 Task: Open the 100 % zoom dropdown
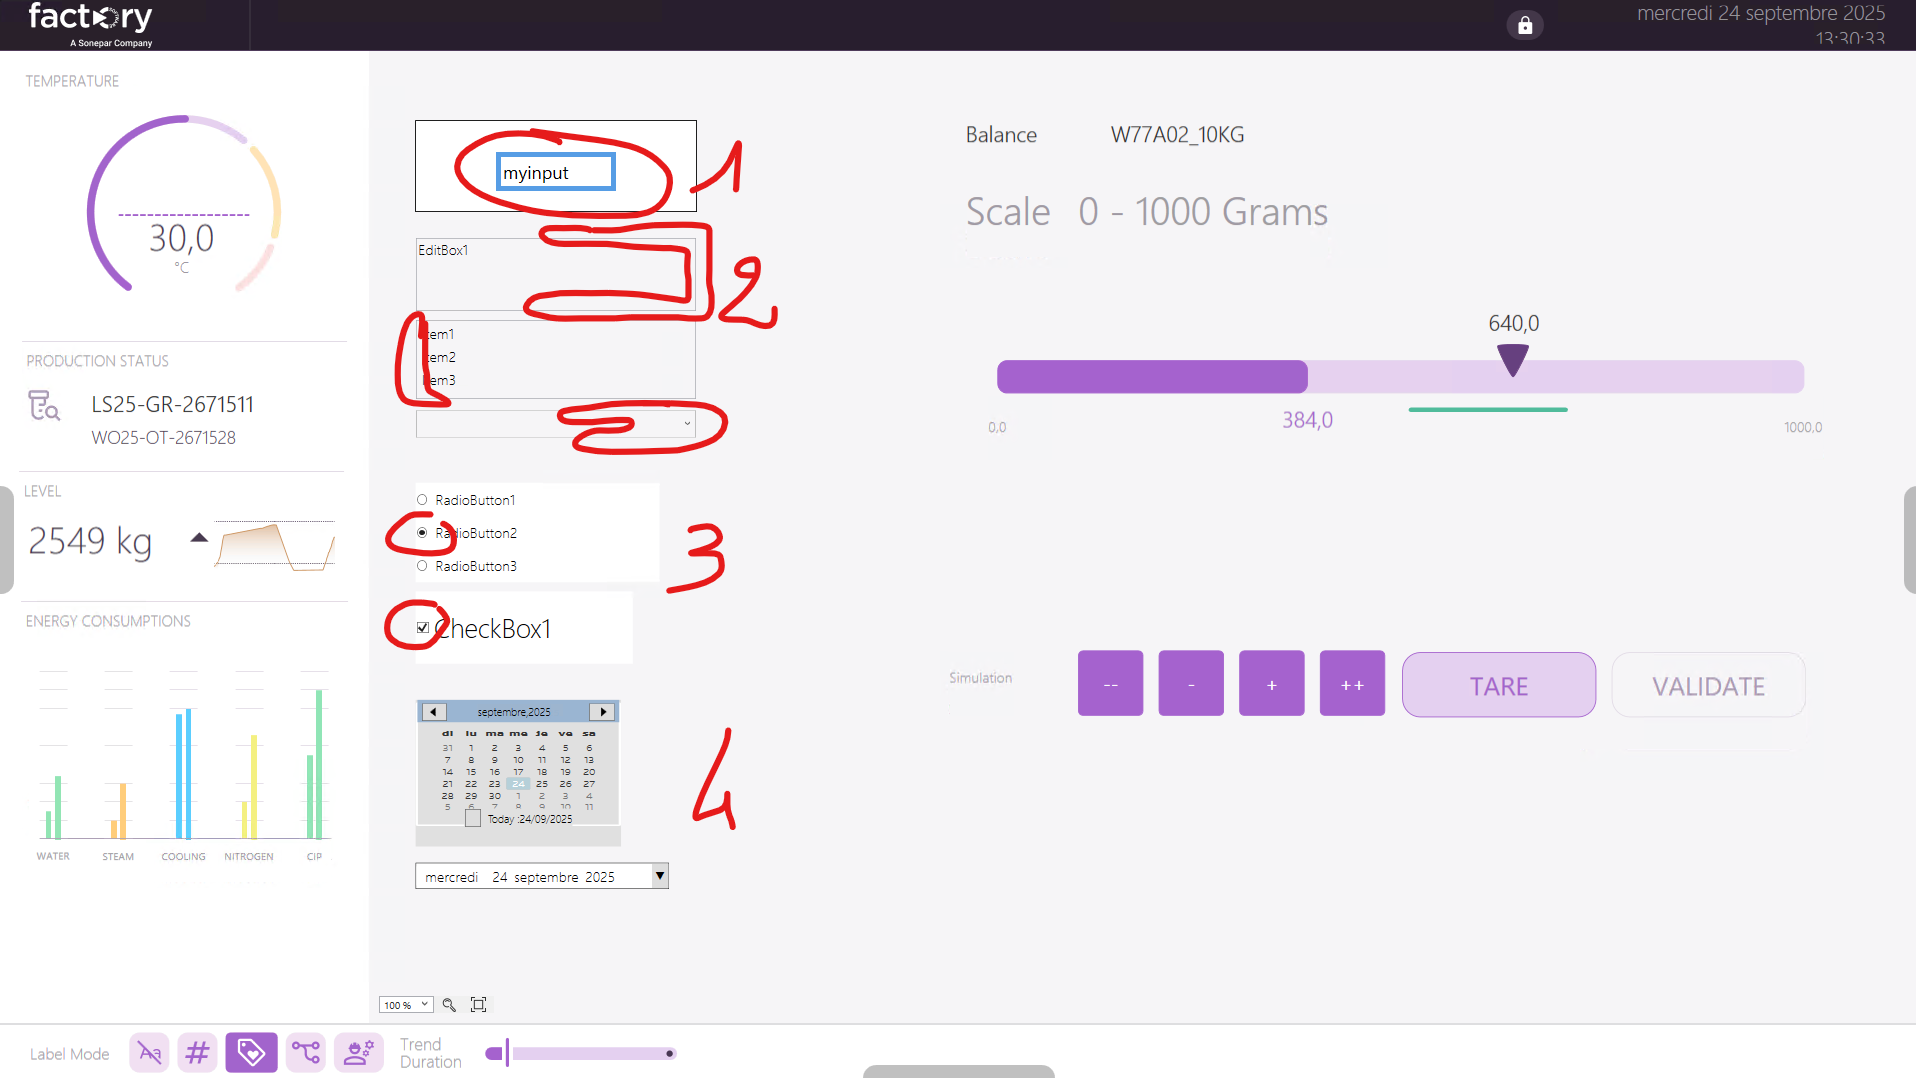[x=406, y=1005]
